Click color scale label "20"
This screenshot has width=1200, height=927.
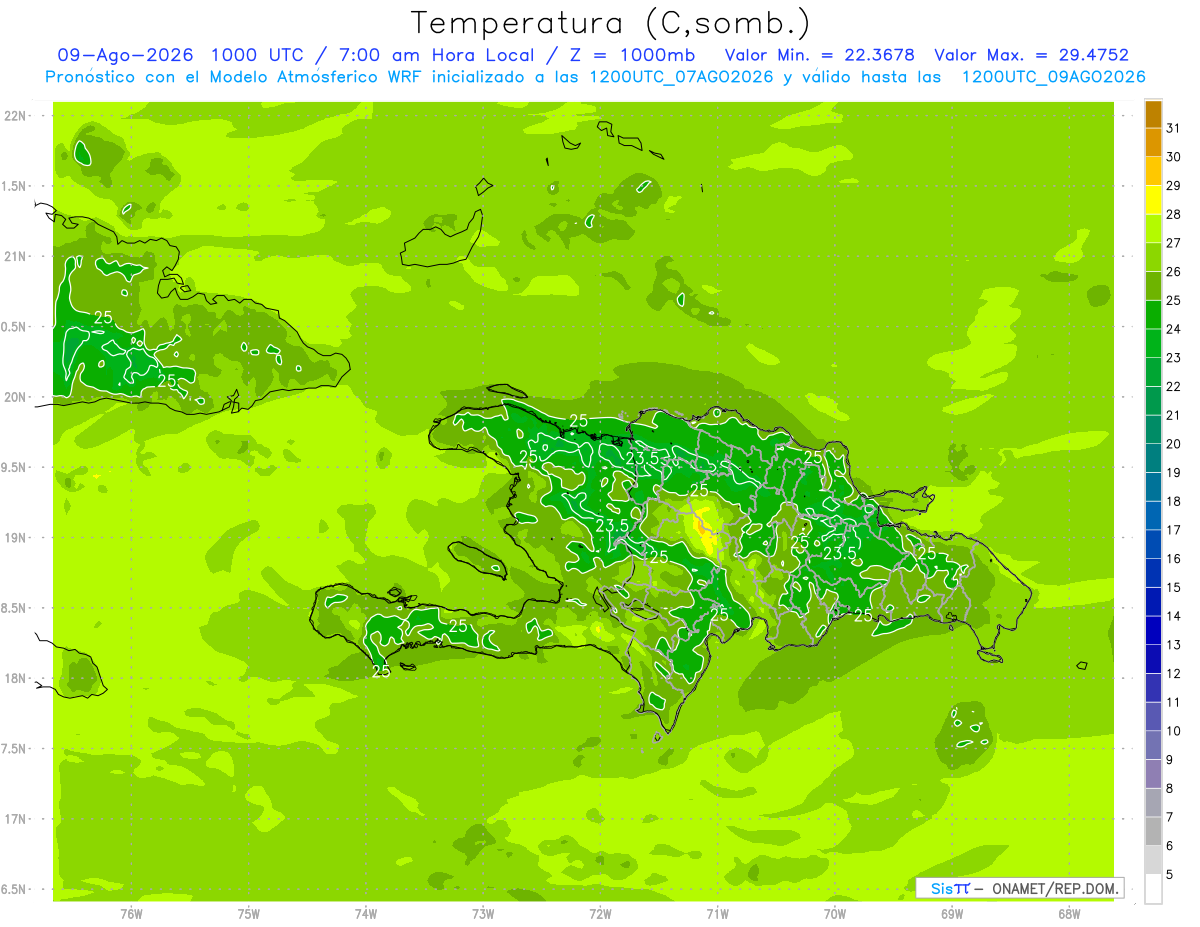coord(1173,444)
